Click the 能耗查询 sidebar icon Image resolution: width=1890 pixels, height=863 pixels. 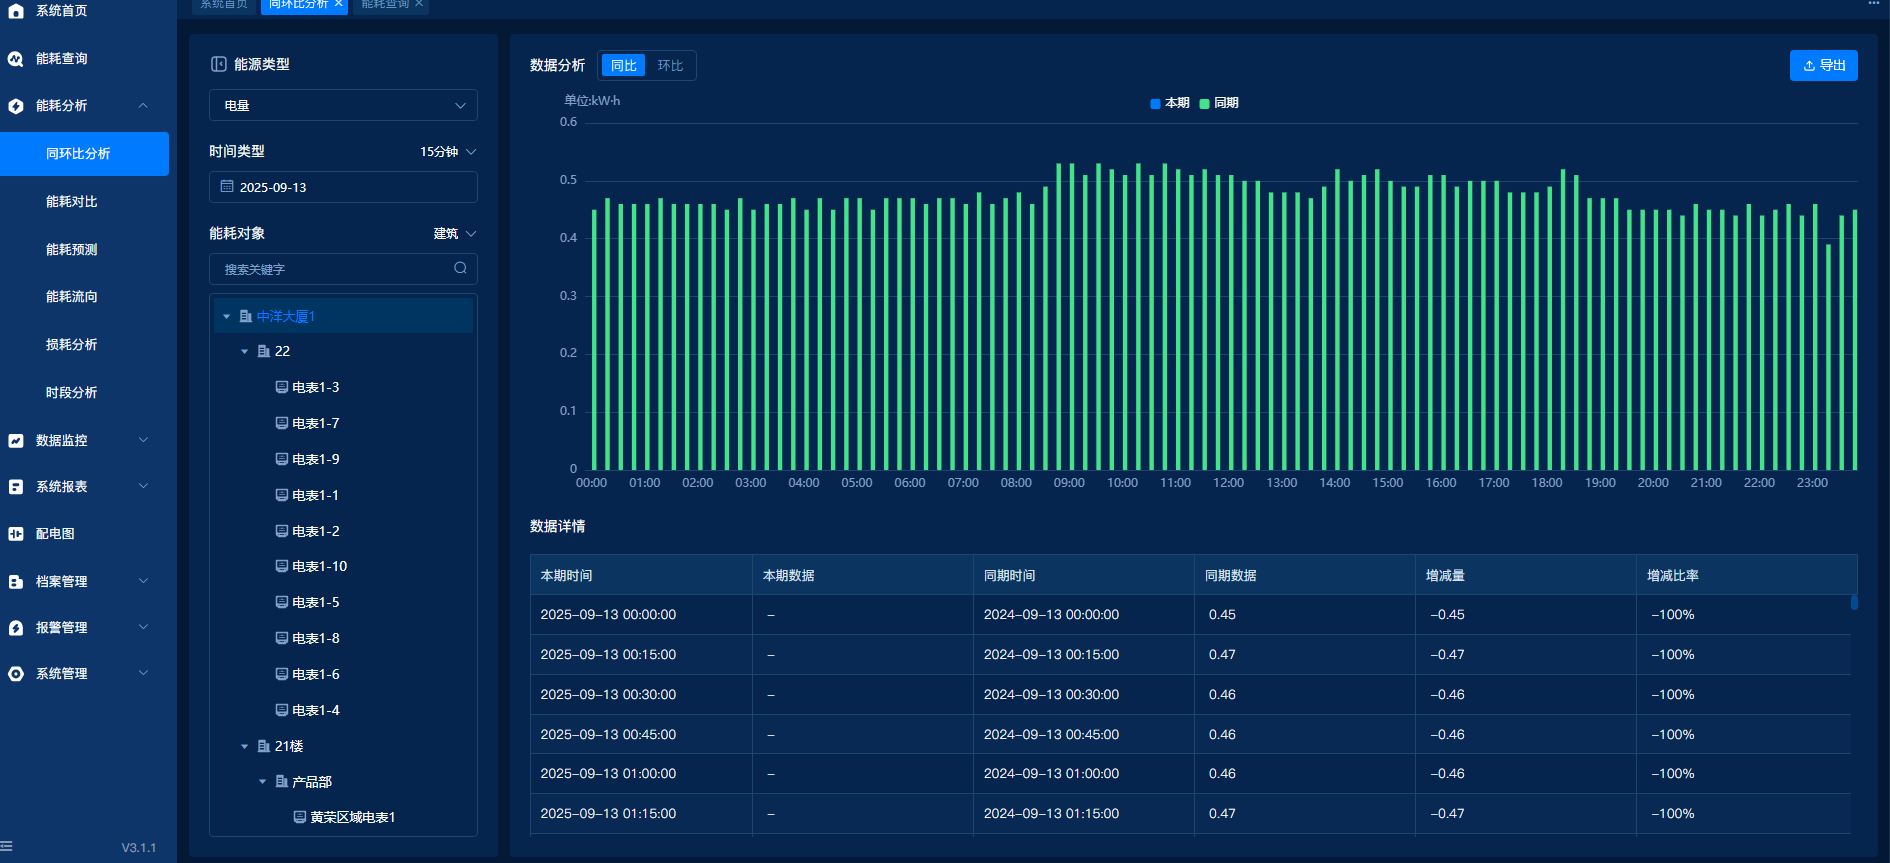[16, 59]
